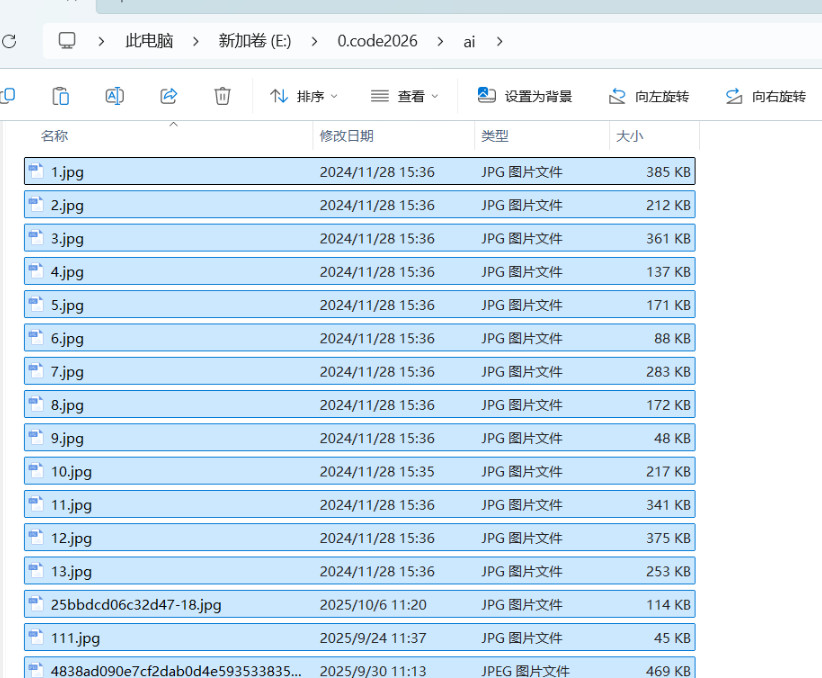Go to 0.code2026 folder in breadcrumb
The width and height of the screenshot is (822, 678).
[x=376, y=41]
